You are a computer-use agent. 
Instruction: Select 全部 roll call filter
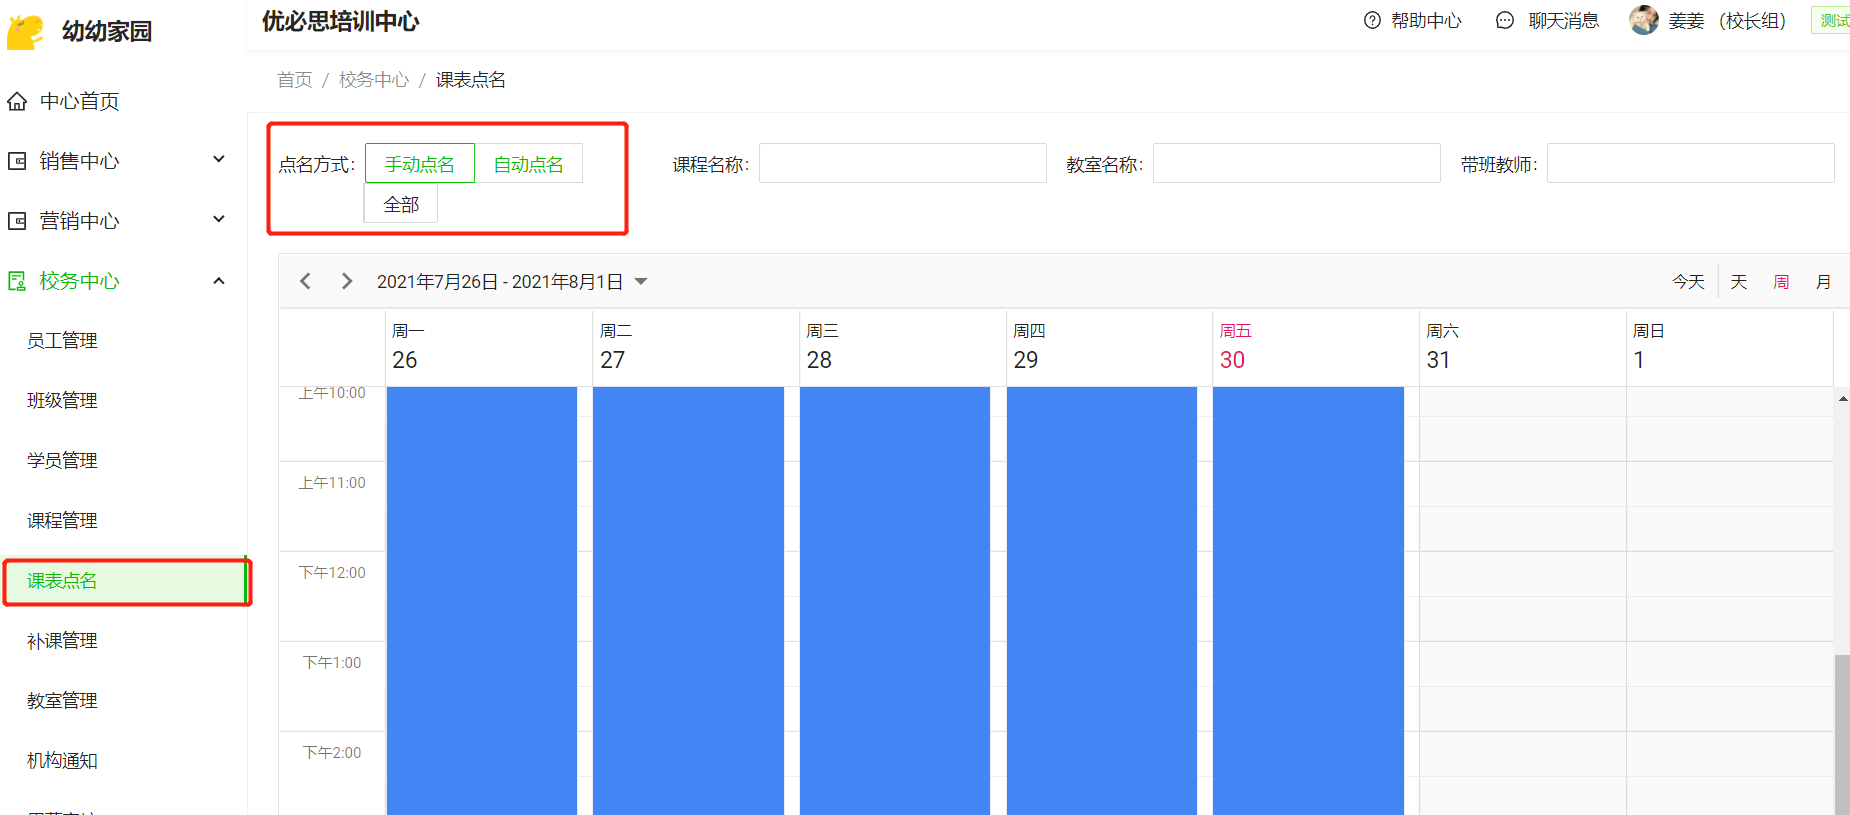click(x=401, y=204)
